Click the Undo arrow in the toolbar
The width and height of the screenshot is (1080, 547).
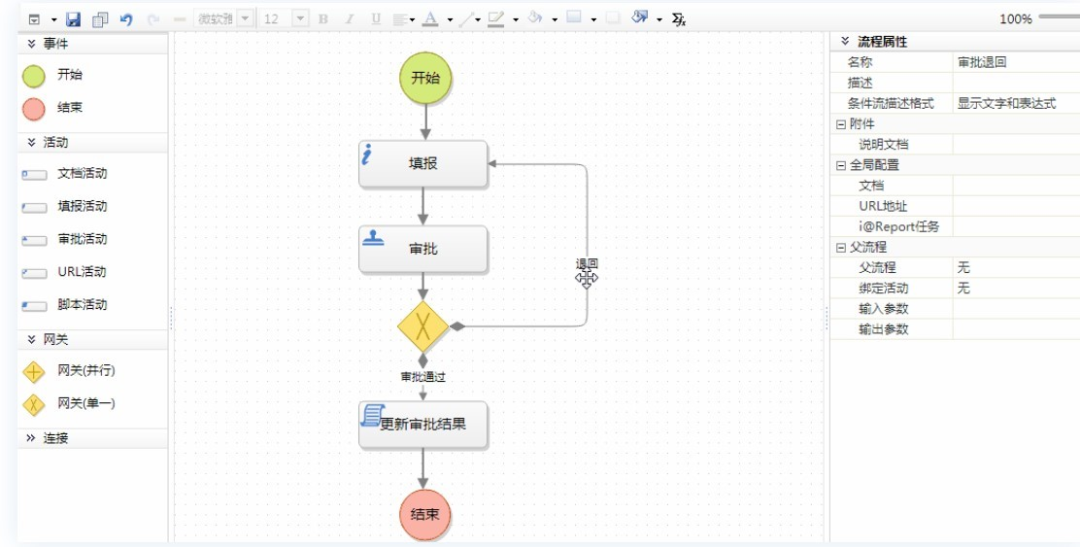point(126,19)
